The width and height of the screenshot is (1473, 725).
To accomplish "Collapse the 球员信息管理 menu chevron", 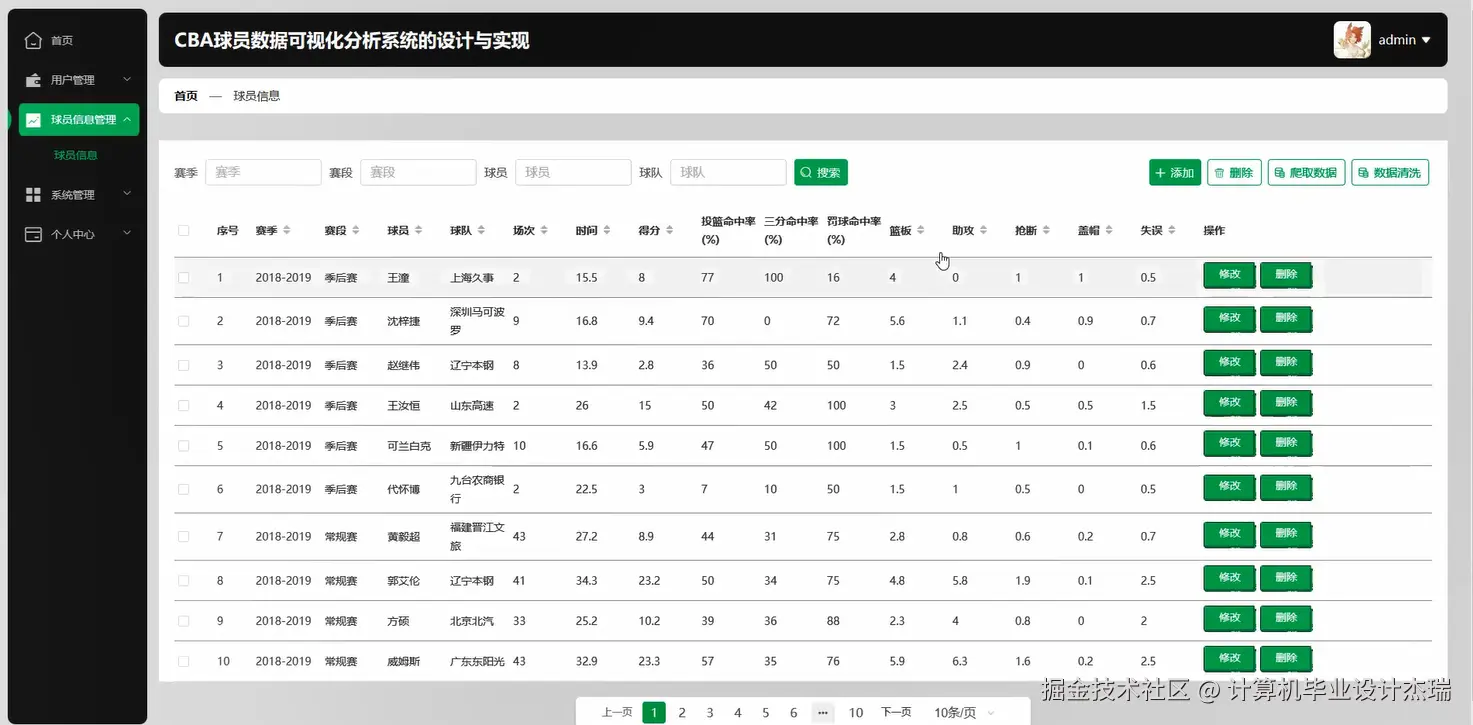I will [127, 119].
